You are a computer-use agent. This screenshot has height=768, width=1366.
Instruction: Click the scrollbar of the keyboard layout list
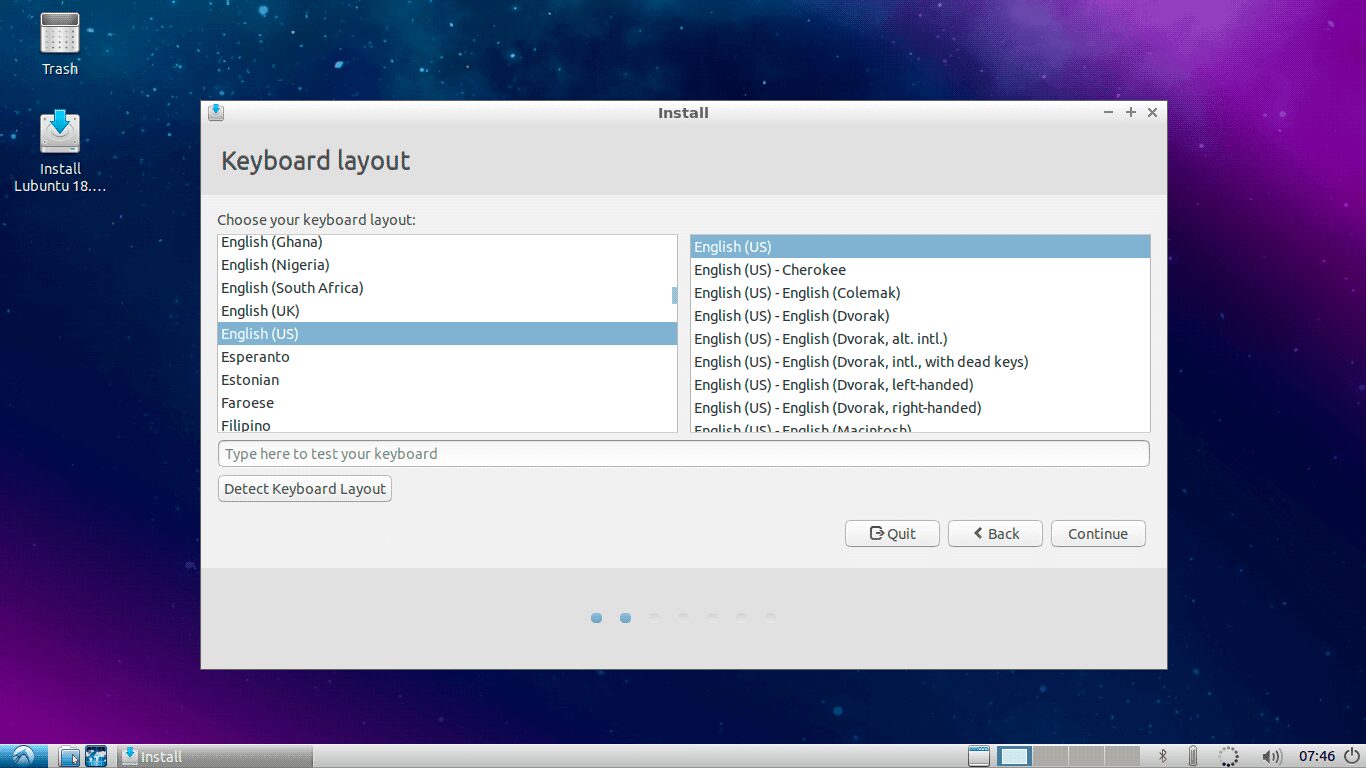672,295
